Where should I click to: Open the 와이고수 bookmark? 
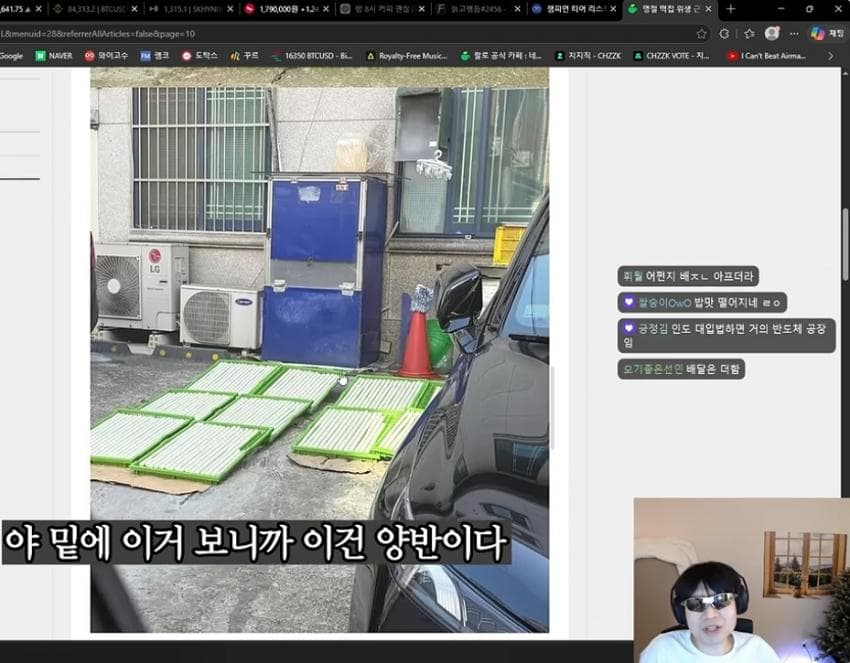coord(106,56)
